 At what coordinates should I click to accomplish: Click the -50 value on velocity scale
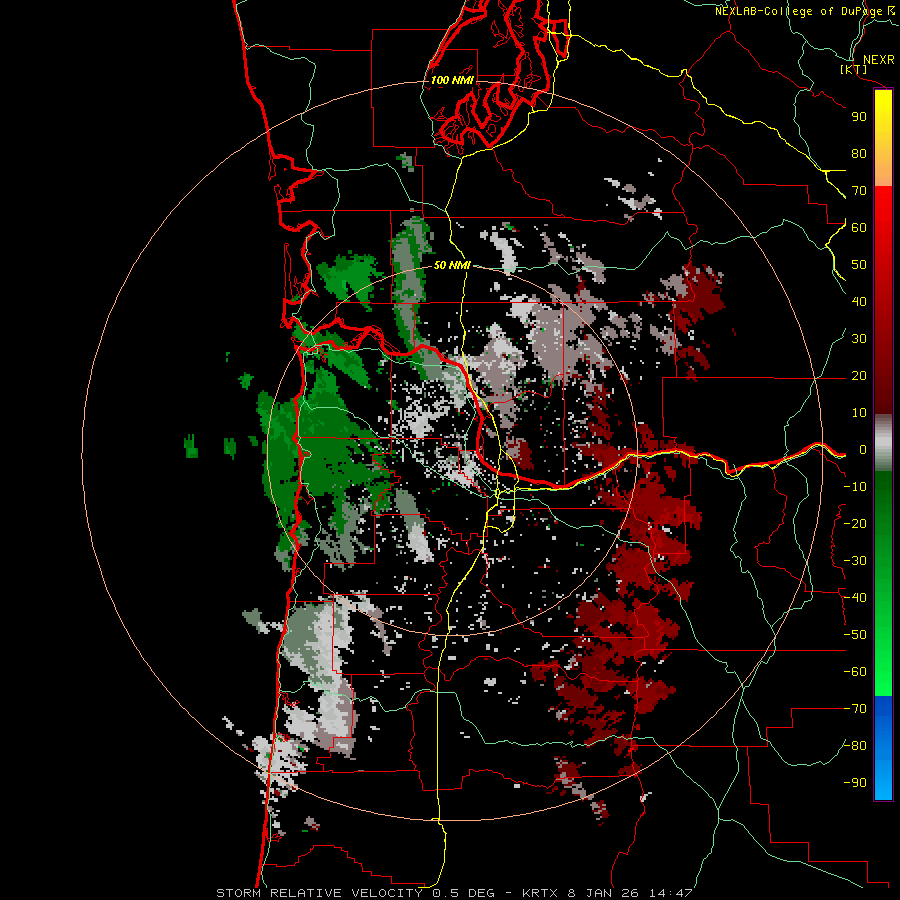pos(855,635)
